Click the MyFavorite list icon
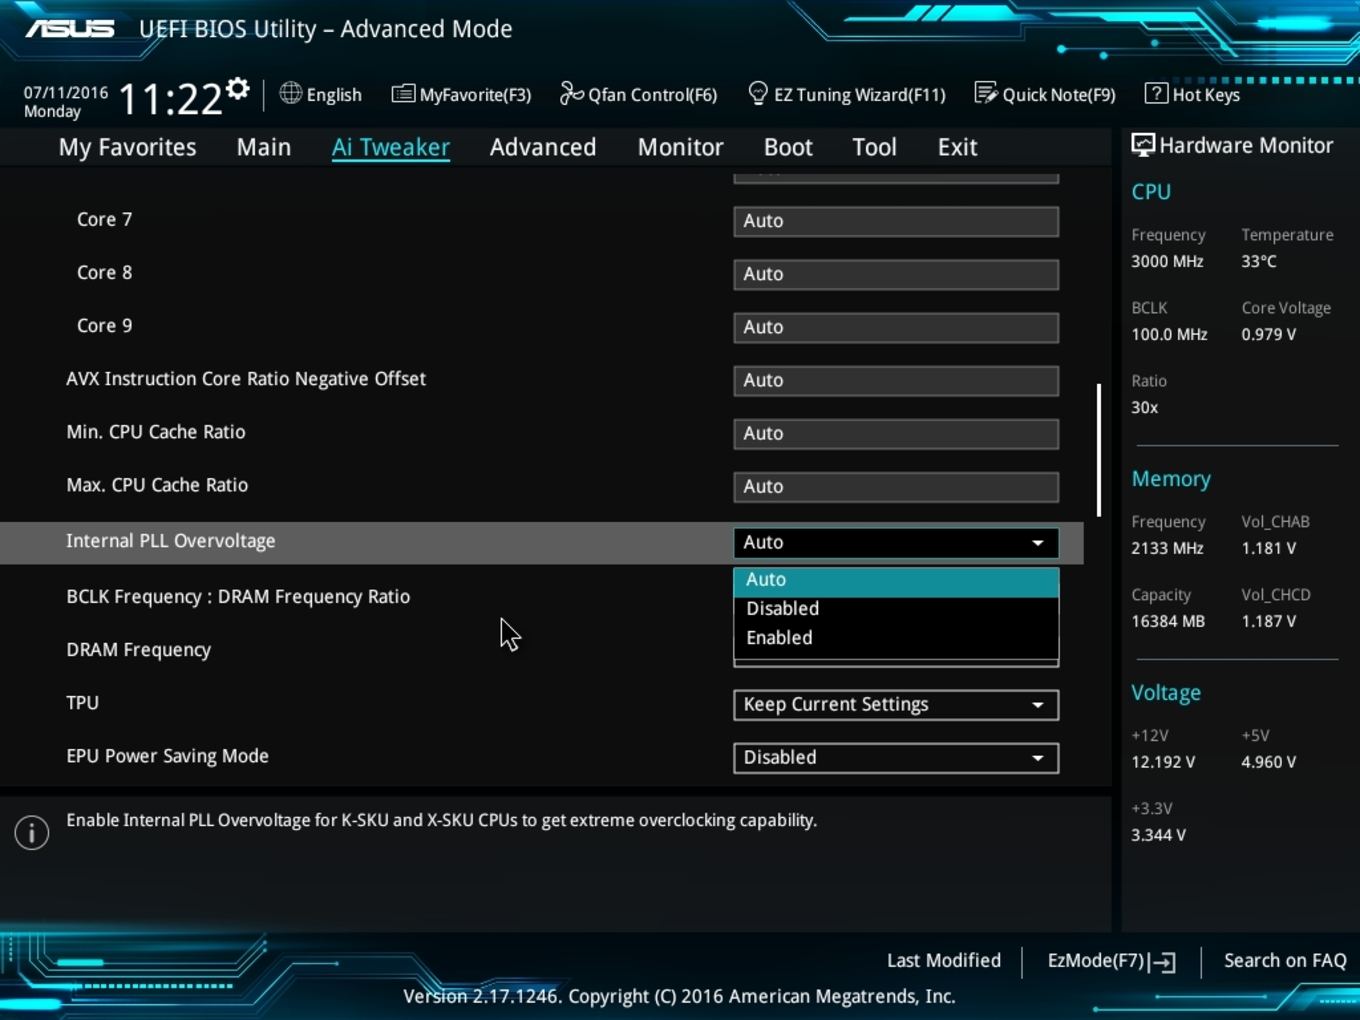1360x1020 pixels. (x=403, y=94)
